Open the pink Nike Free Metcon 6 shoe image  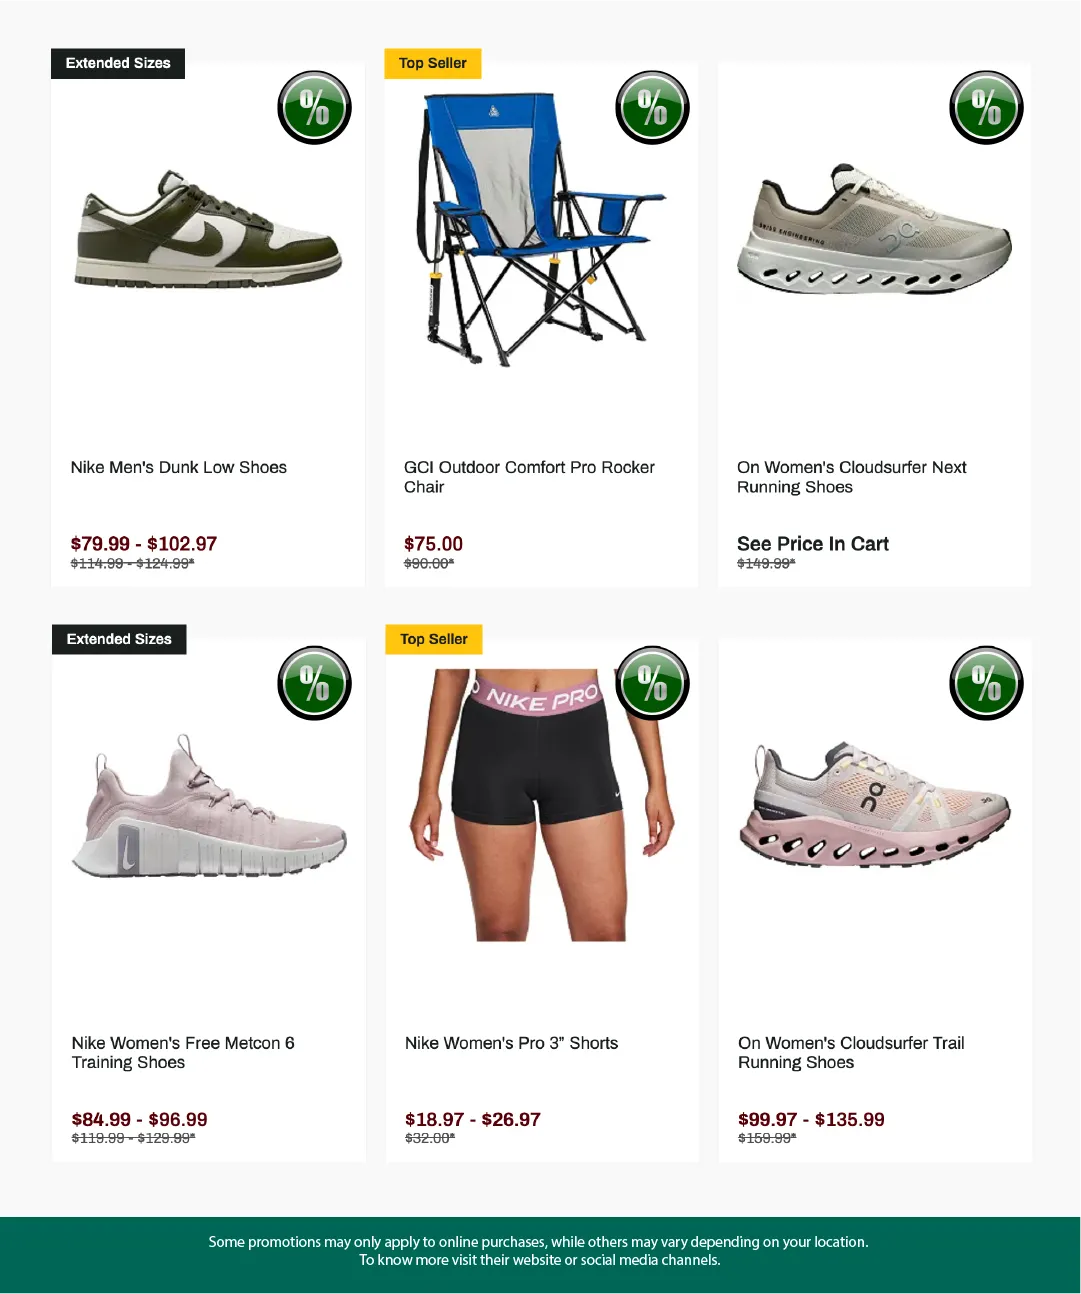point(209,806)
